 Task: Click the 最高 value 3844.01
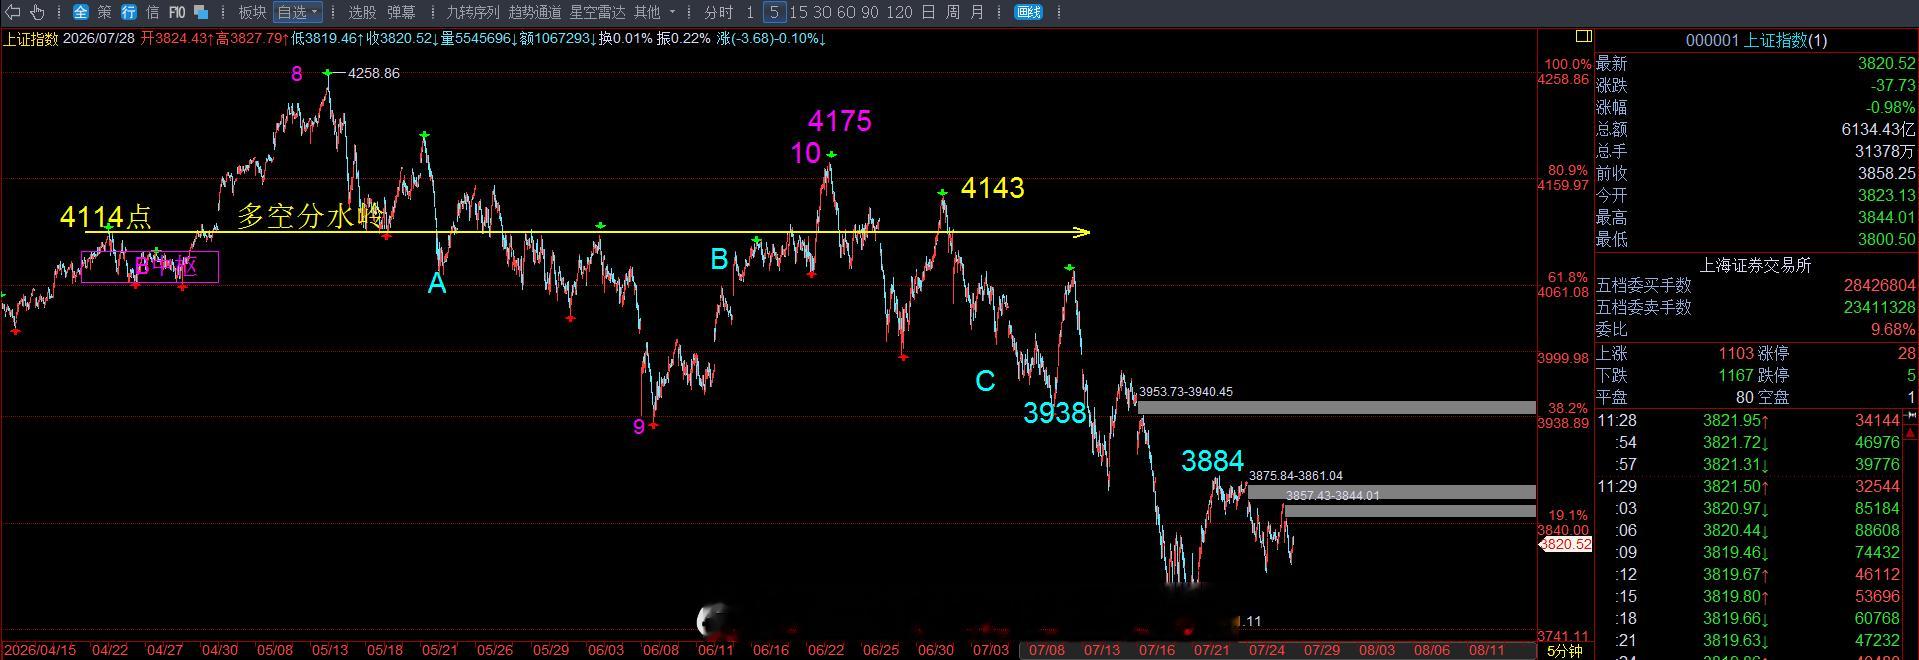click(x=1886, y=217)
